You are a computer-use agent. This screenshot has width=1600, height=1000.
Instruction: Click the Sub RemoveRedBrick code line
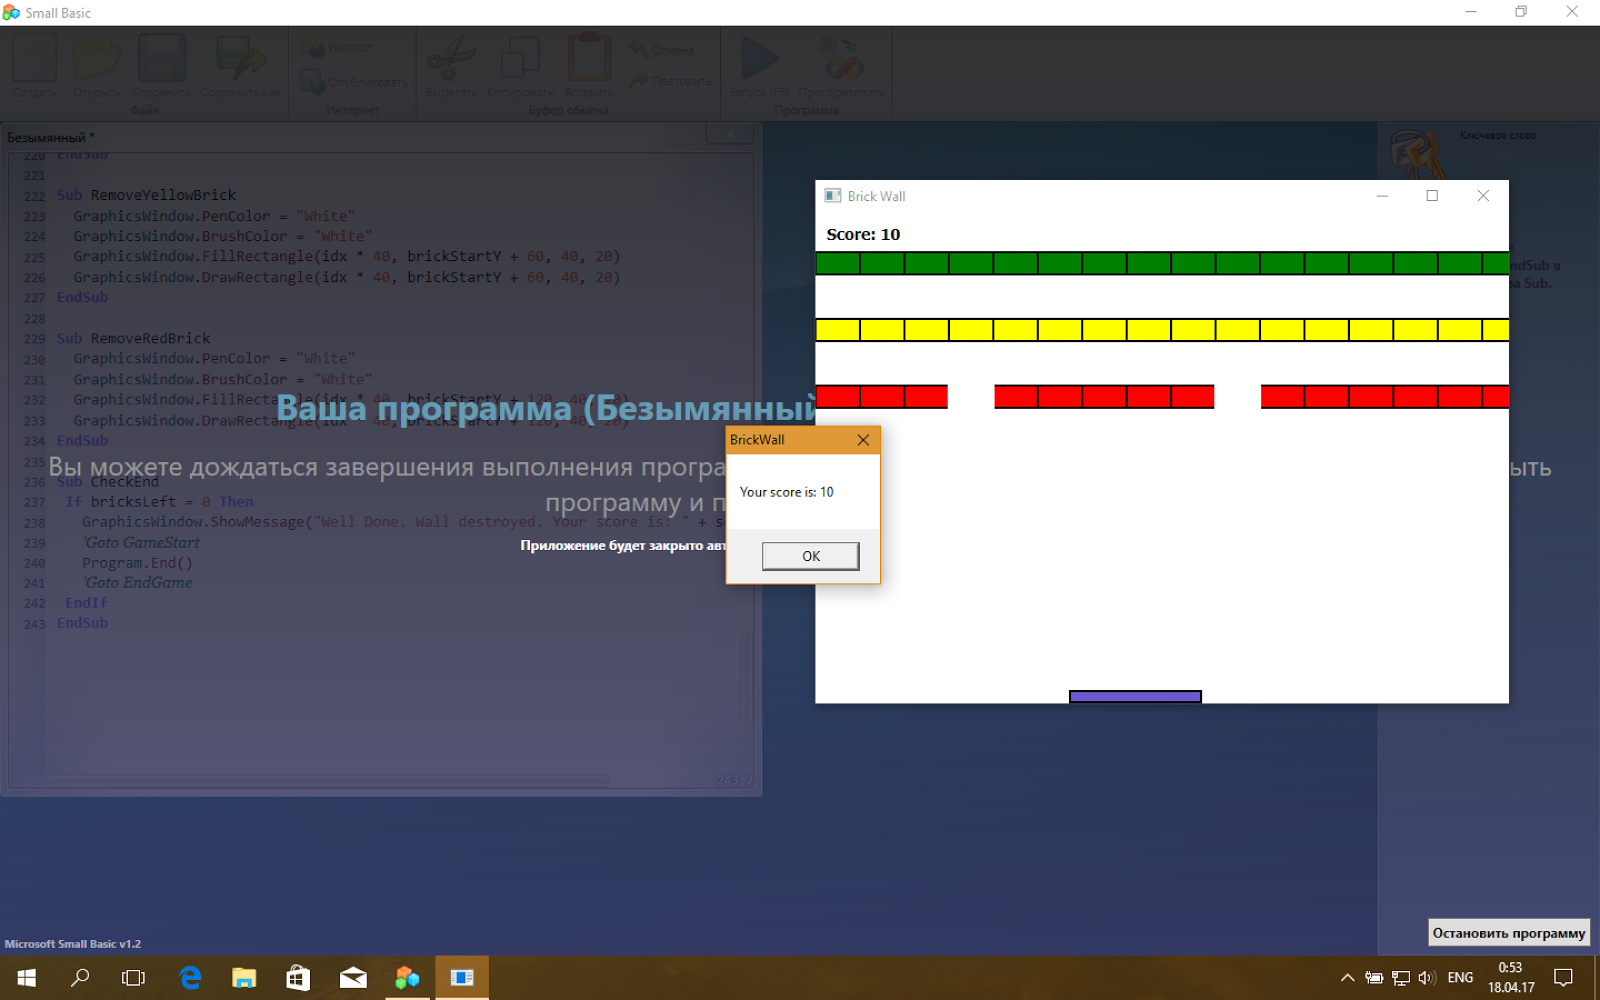(133, 338)
